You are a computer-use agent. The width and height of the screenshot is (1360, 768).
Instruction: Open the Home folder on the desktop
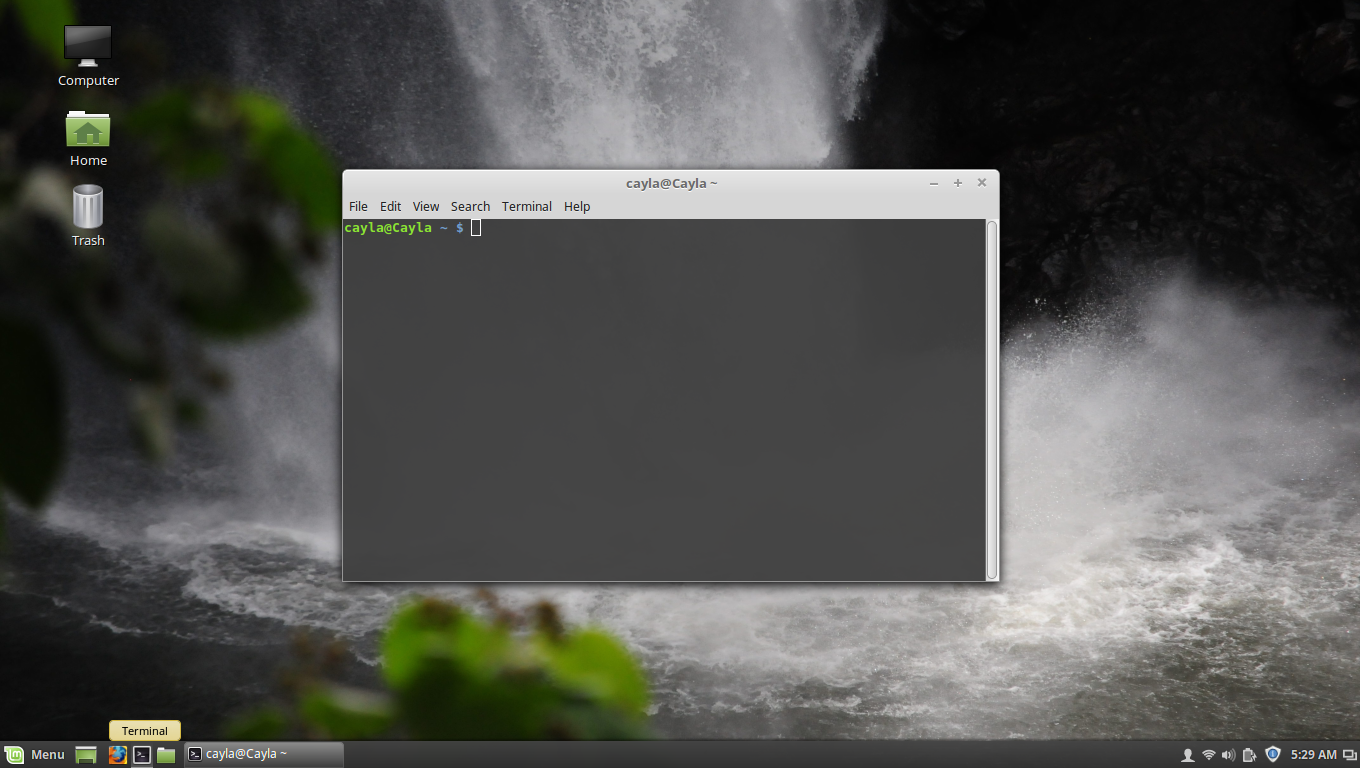coord(87,130)
